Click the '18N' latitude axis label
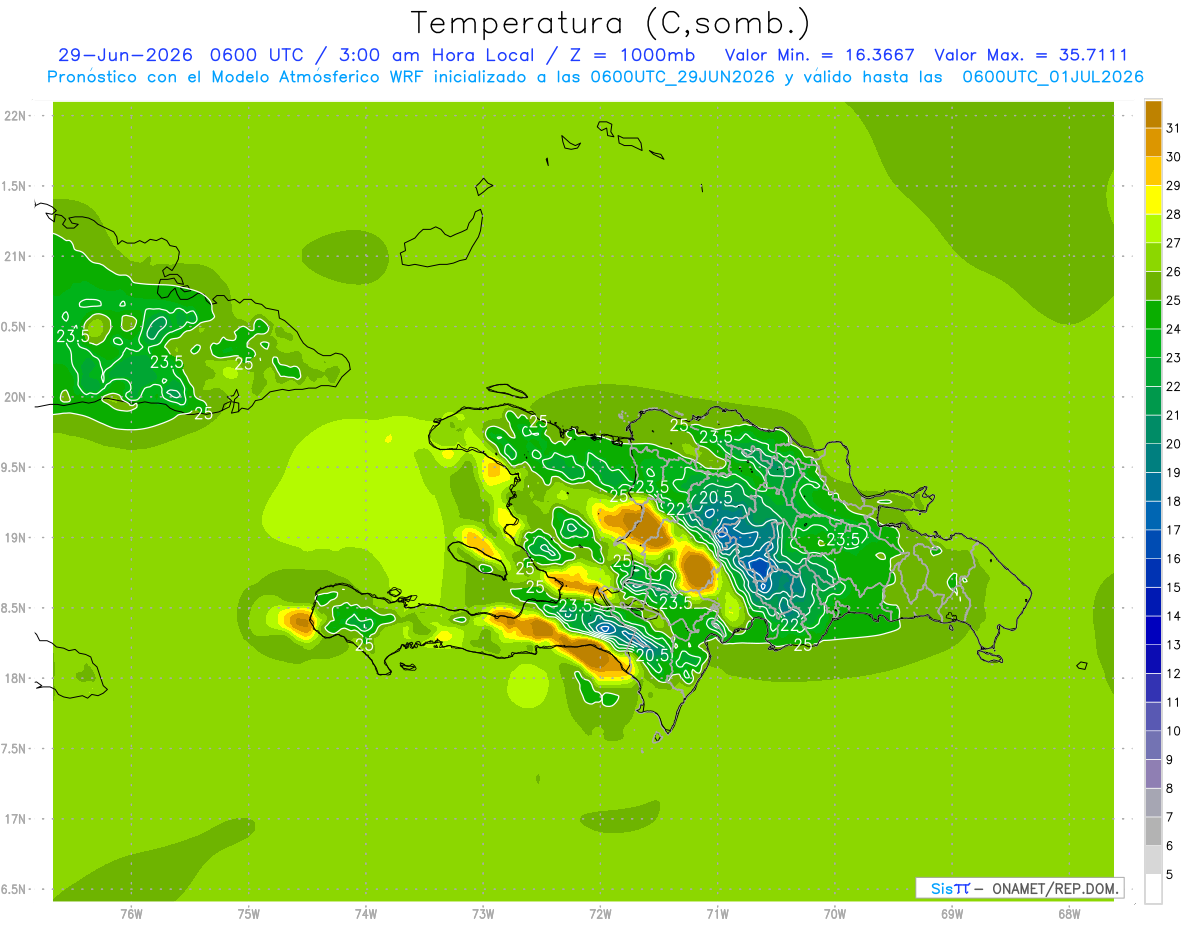 coord(15,679)
